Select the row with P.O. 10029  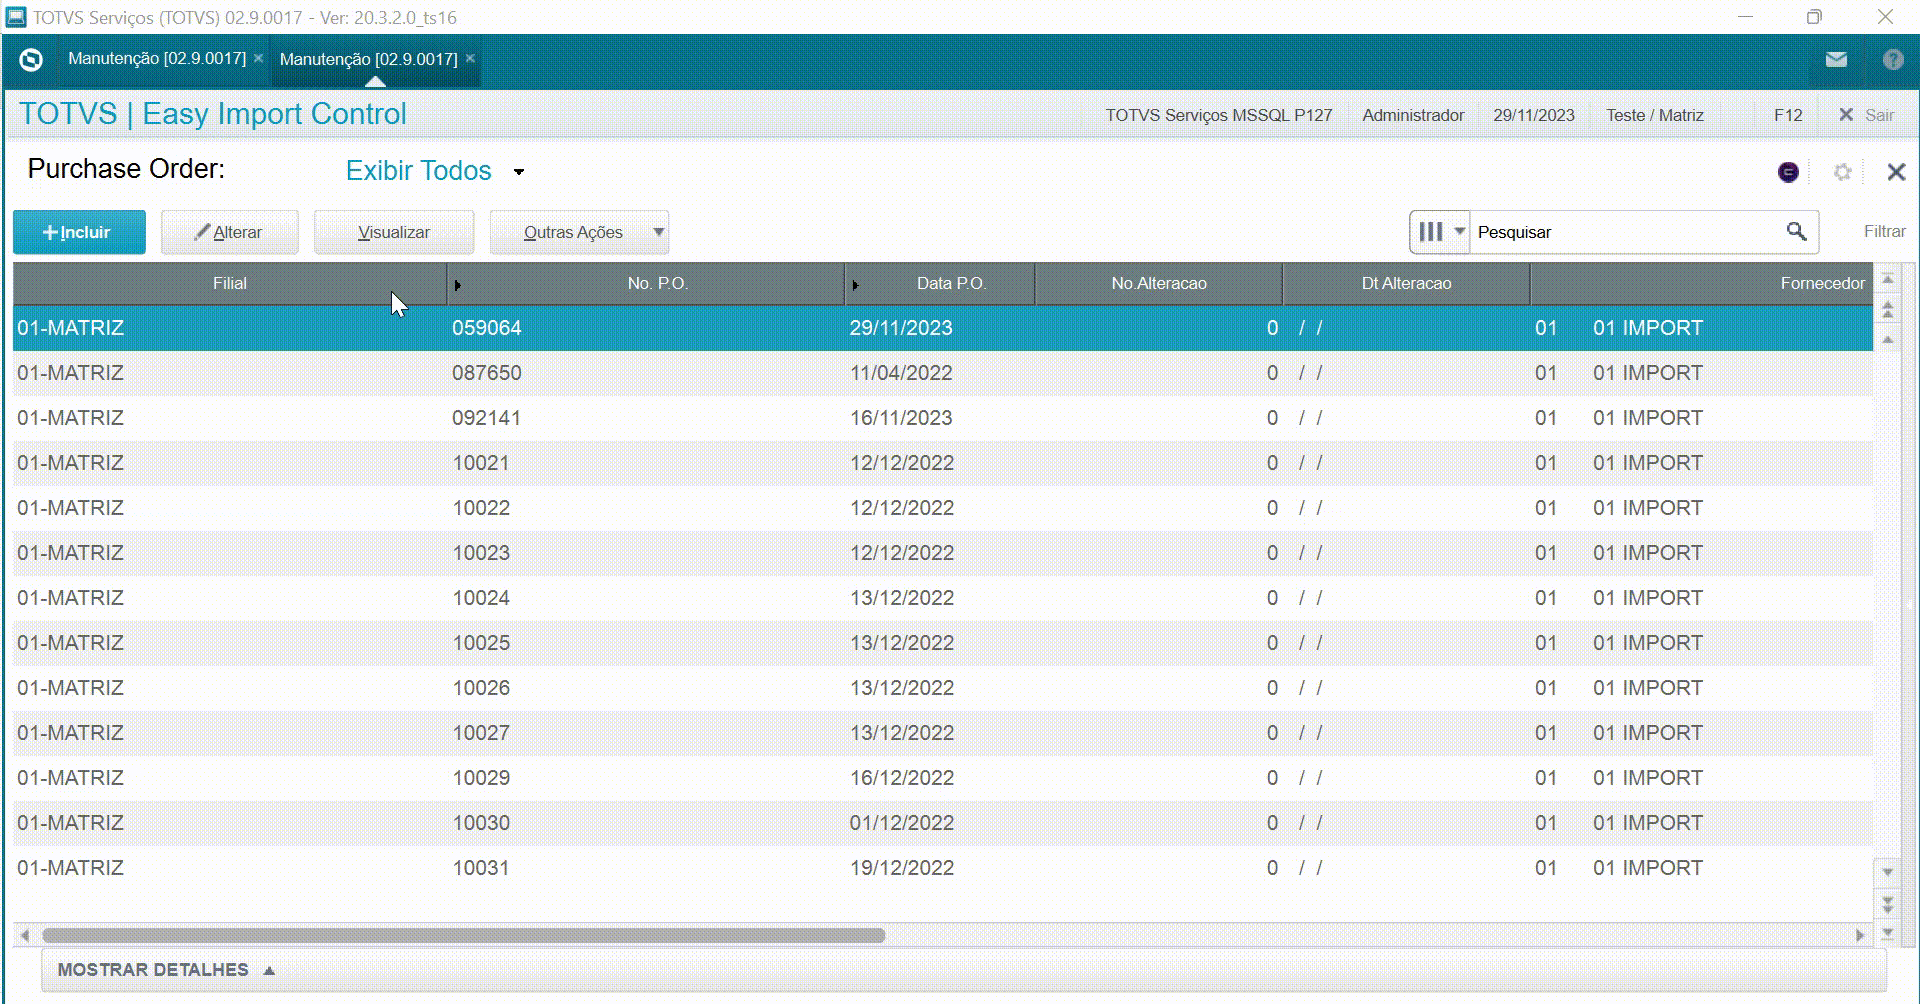click(x=942, y=778)
